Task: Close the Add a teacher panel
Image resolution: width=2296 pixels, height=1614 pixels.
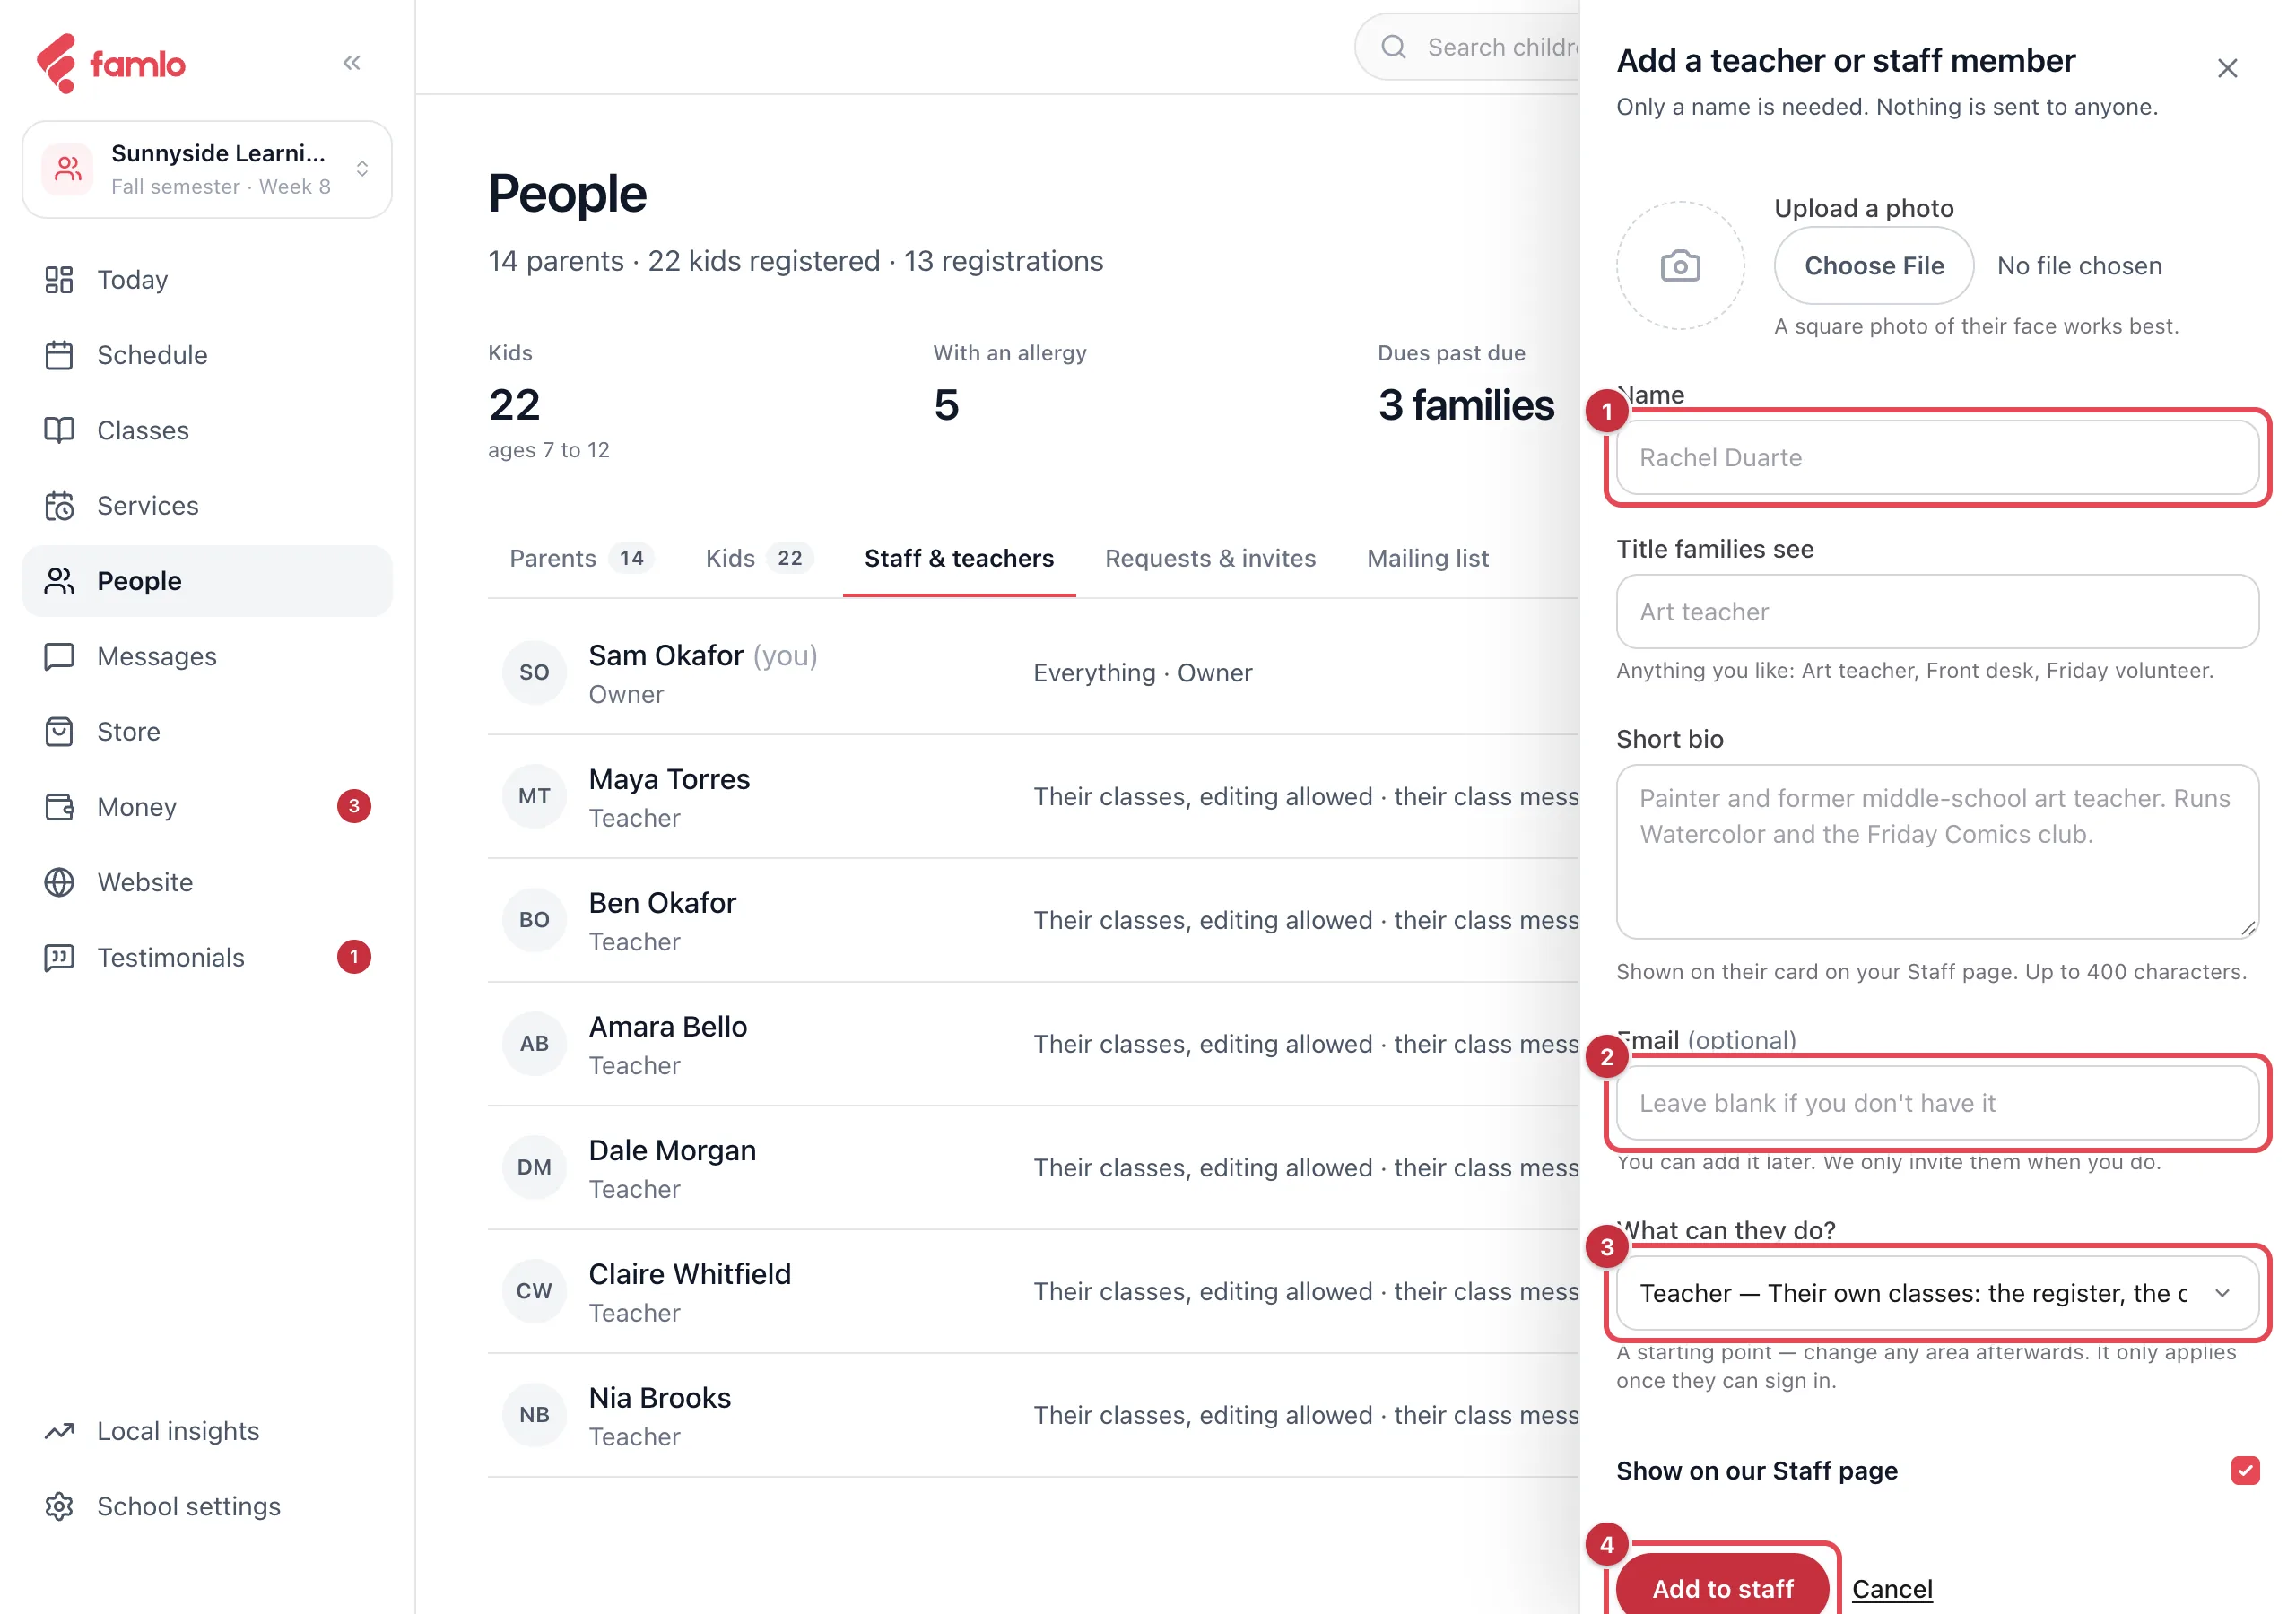Action: 2227,68
